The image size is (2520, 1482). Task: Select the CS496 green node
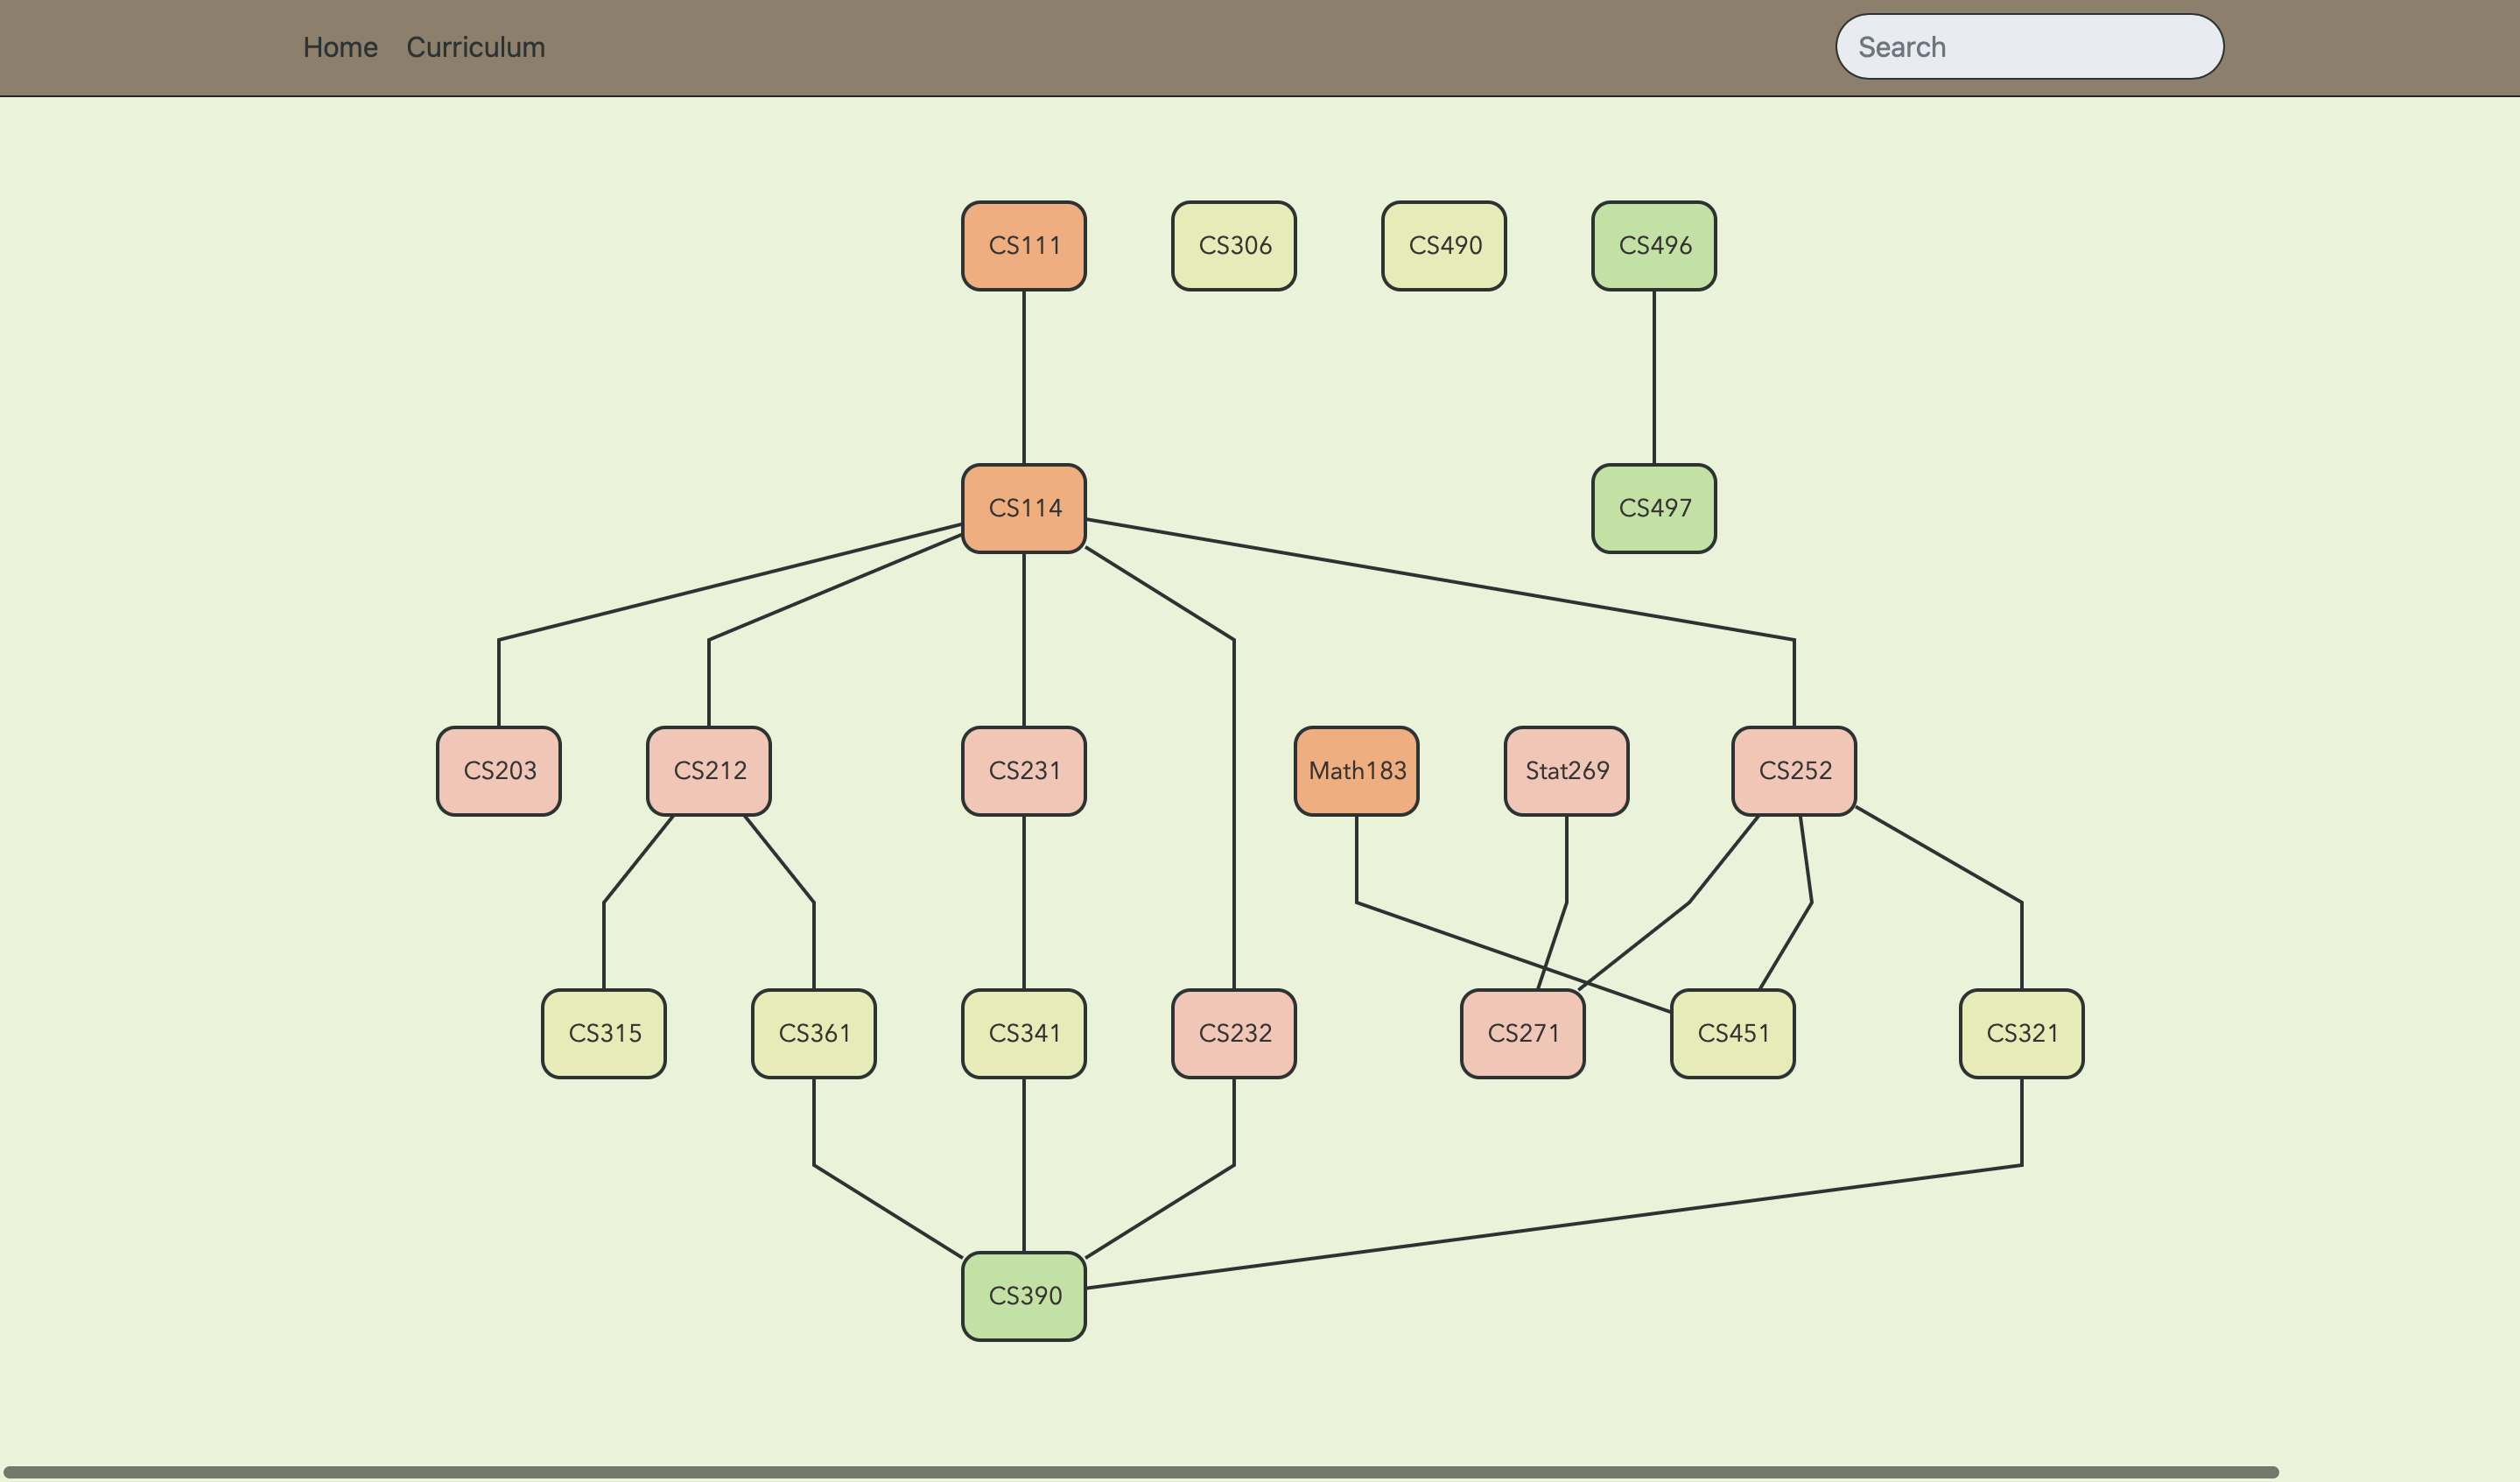pos(1653,246)
